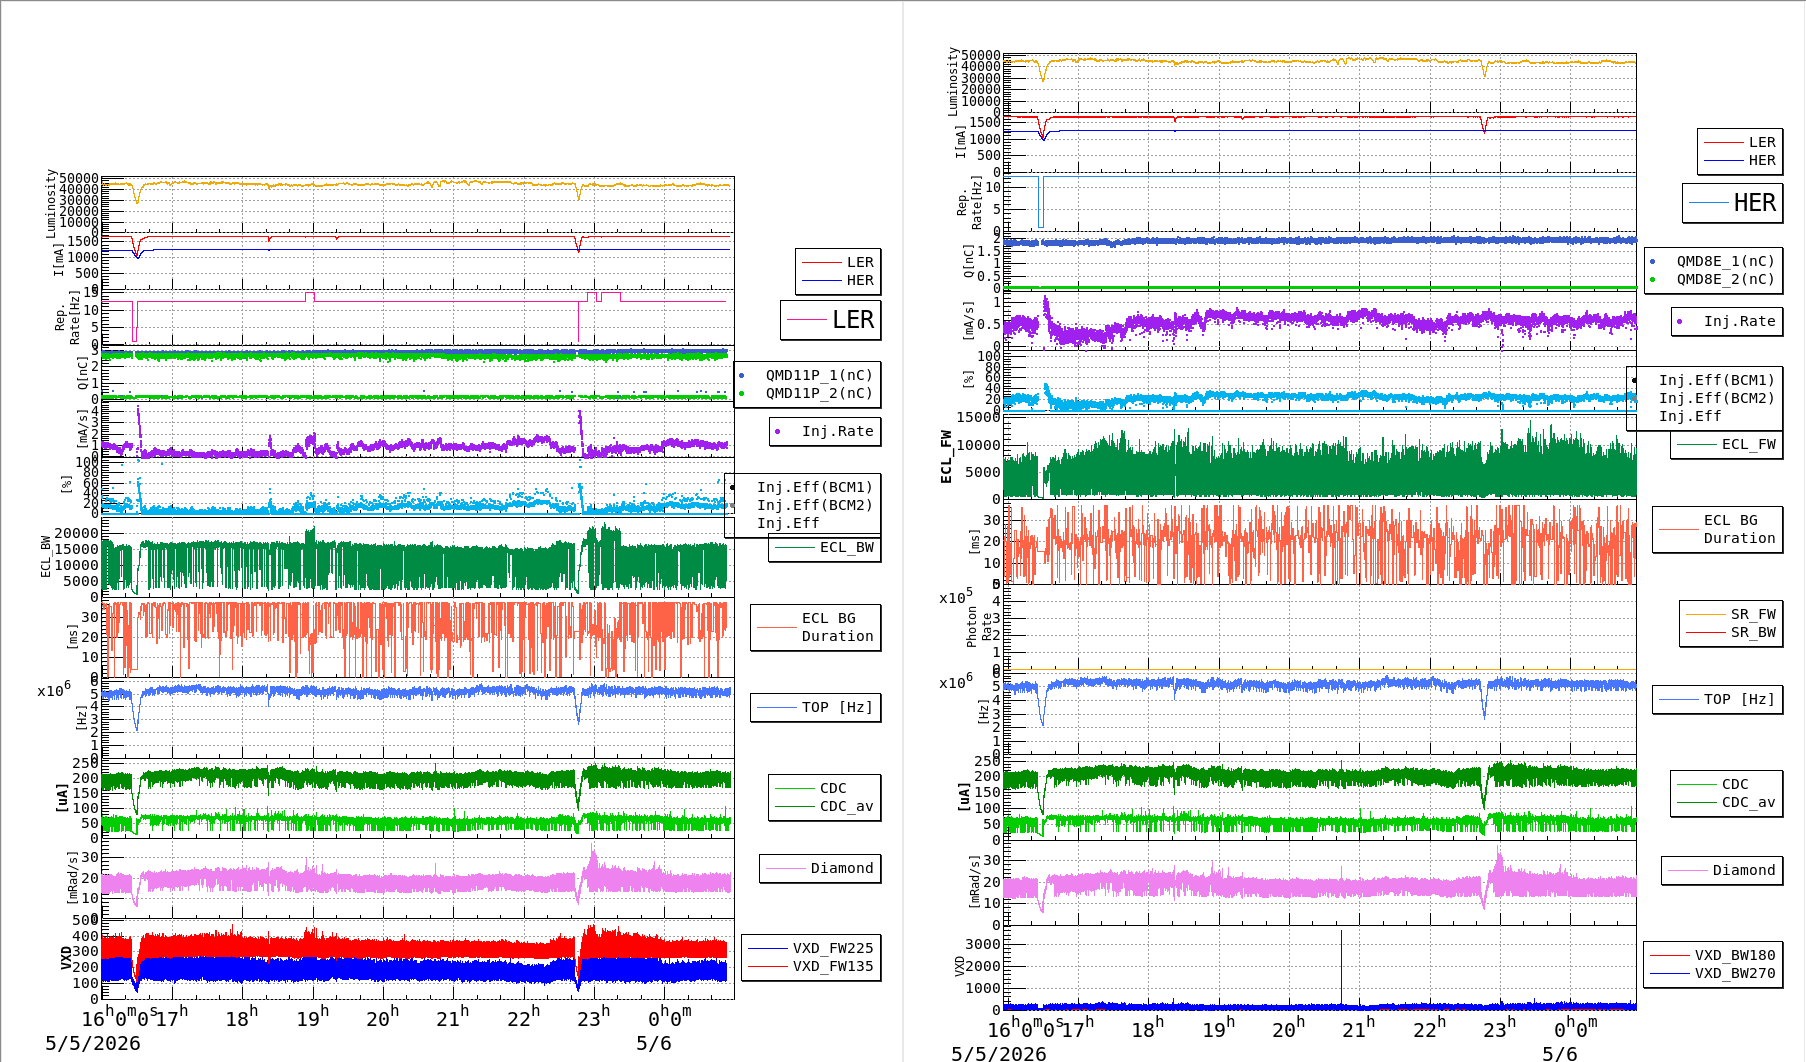The width and height of the screenshot is (1806, 1062).
Task: Click ECL BG Duration legend in HER panel
Action: (x=1718, y=529)
